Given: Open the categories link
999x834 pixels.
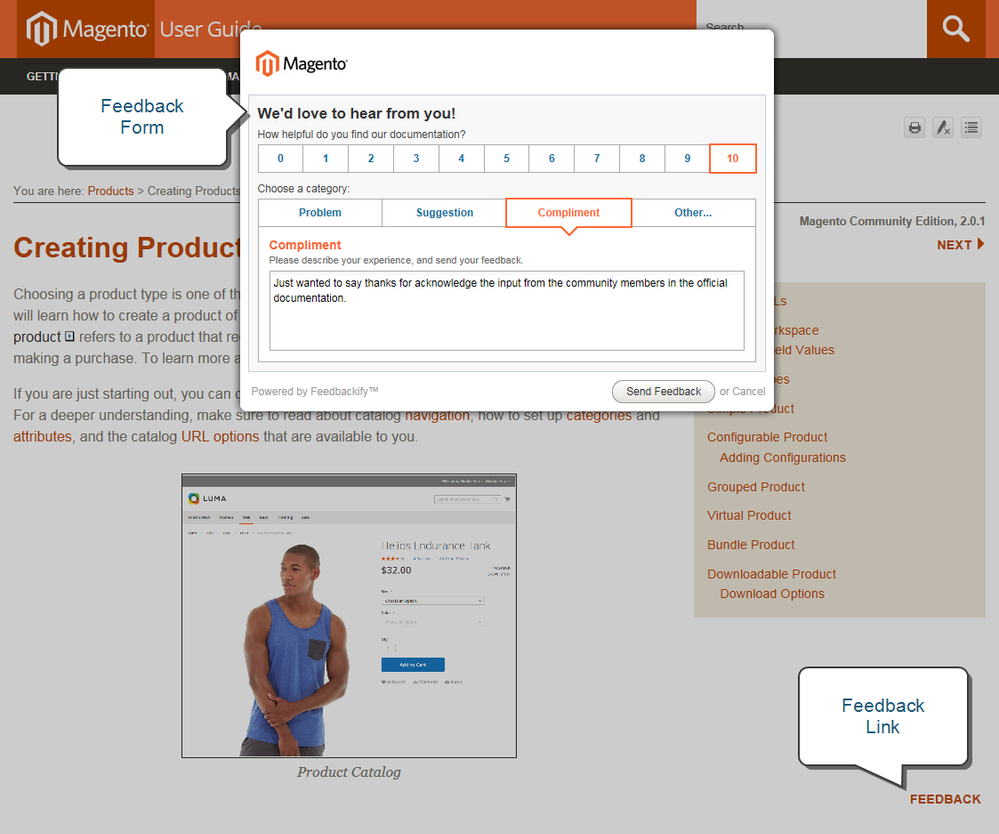Looking at the screenshot, I should pos(599,415).
